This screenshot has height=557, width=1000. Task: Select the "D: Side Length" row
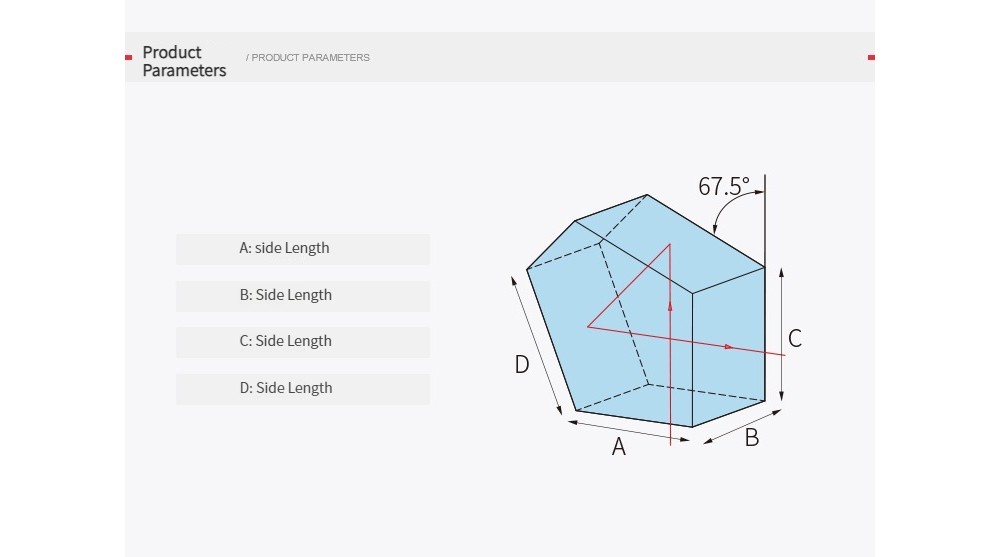click(303, 389)
